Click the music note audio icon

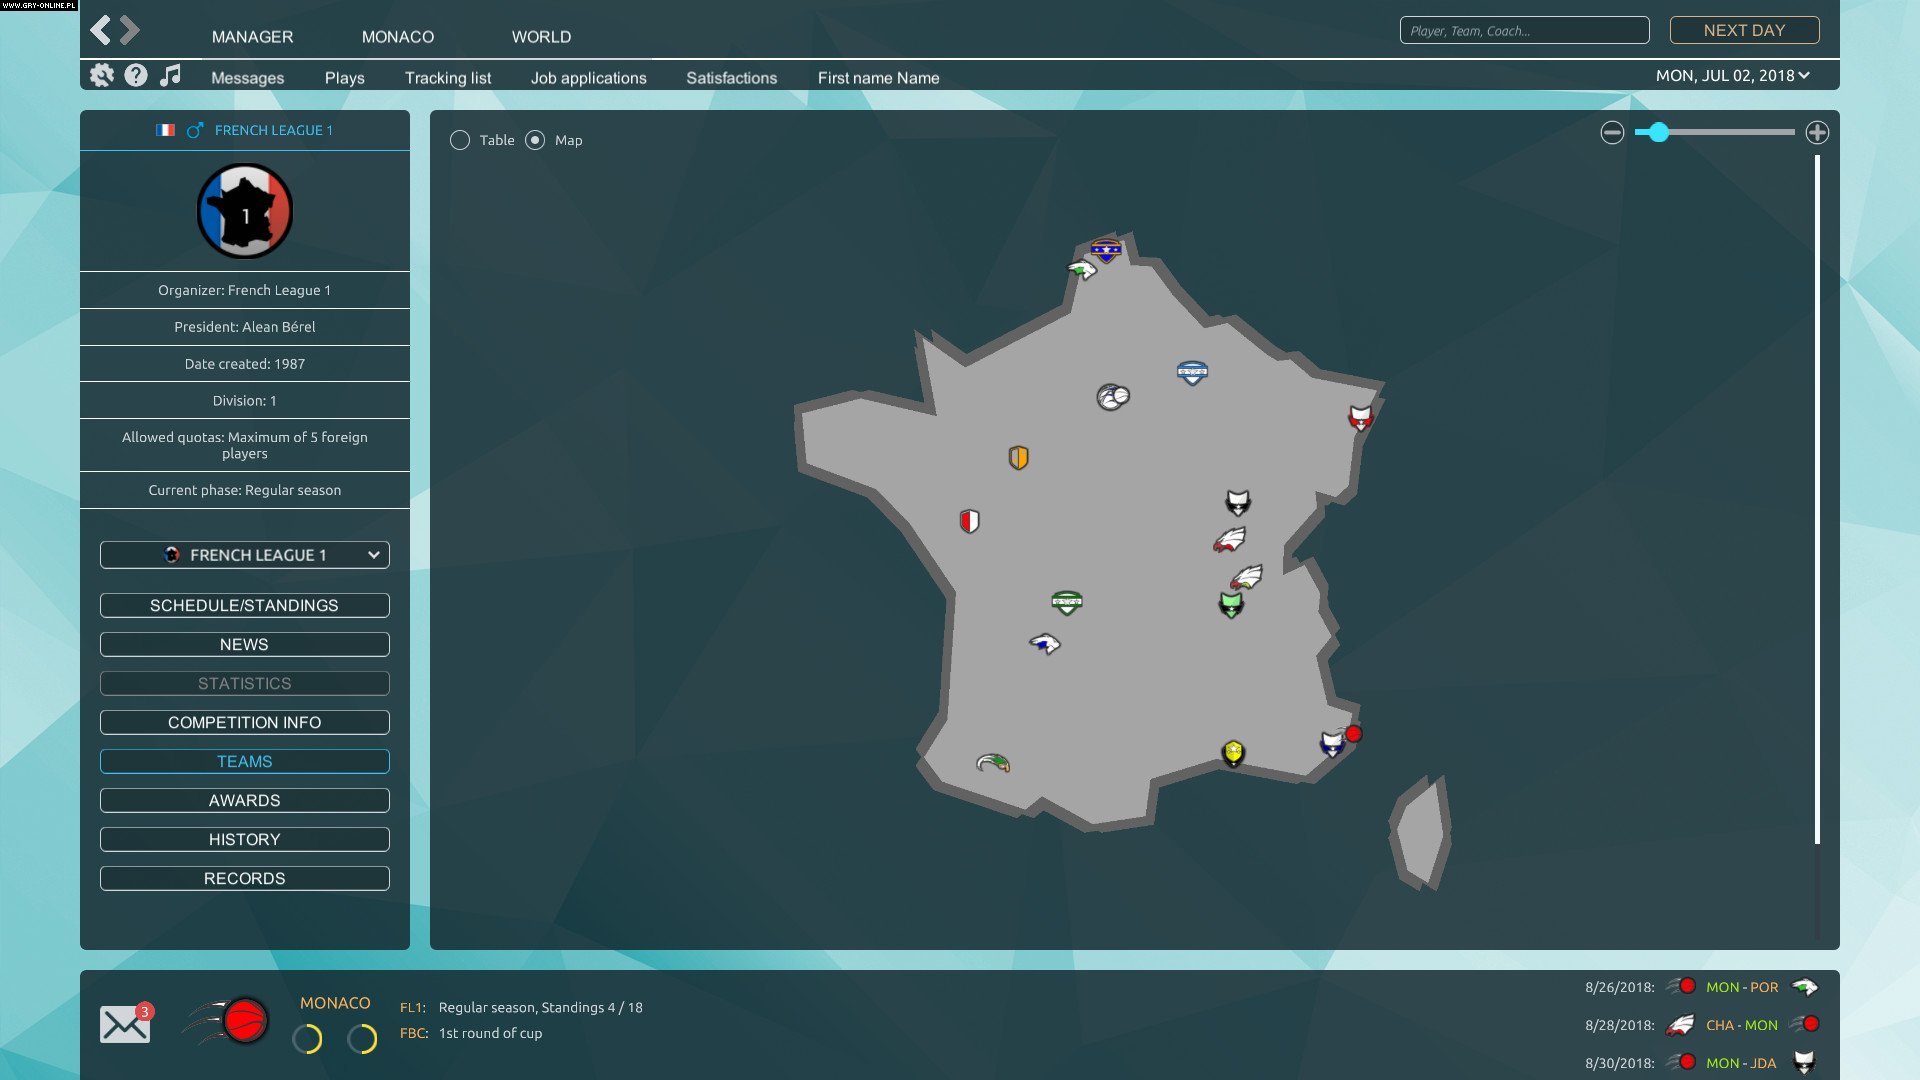click(171, 74)
